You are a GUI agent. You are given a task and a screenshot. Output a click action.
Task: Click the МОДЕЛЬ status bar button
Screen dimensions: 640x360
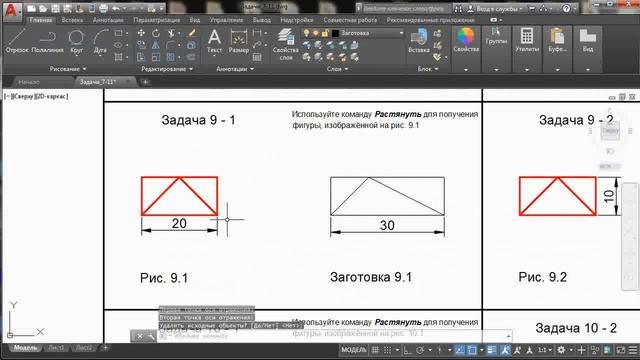[353, 350]
